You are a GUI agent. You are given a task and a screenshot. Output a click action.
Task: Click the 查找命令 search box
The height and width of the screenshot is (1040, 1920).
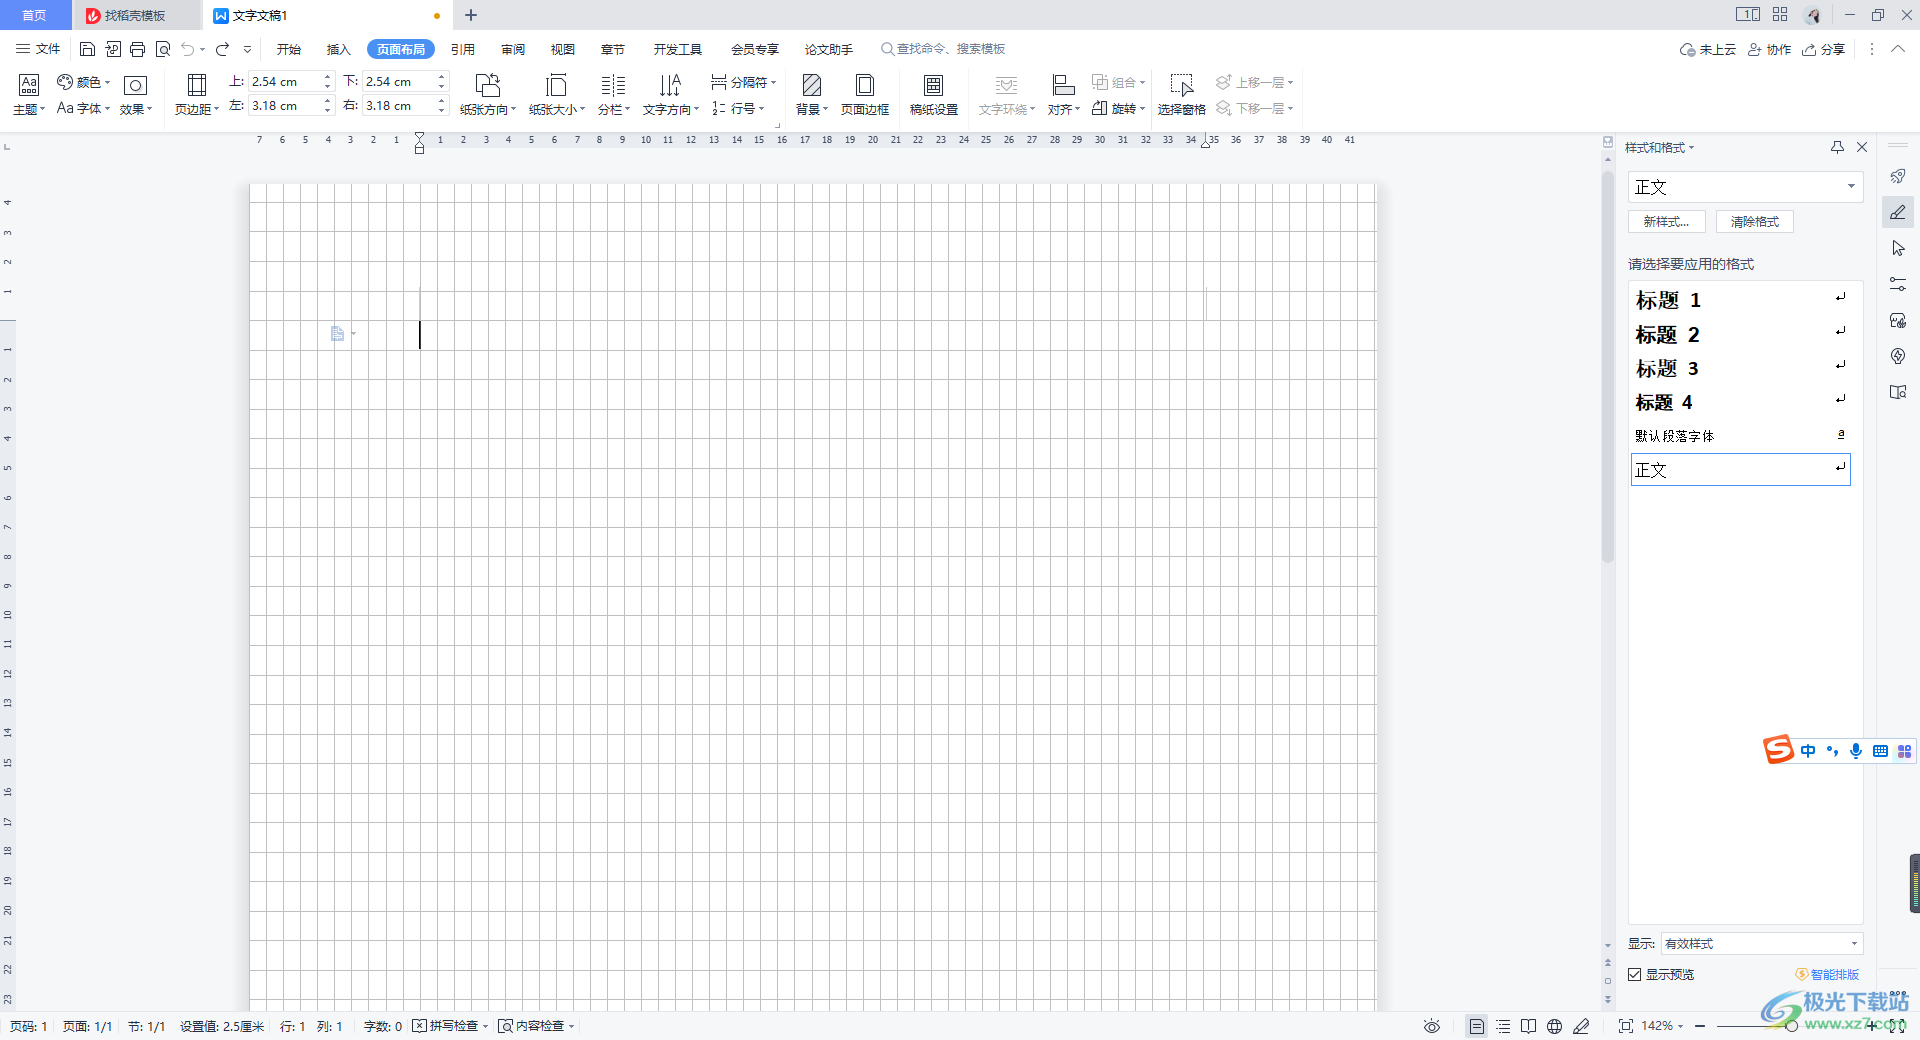(943, 49)
